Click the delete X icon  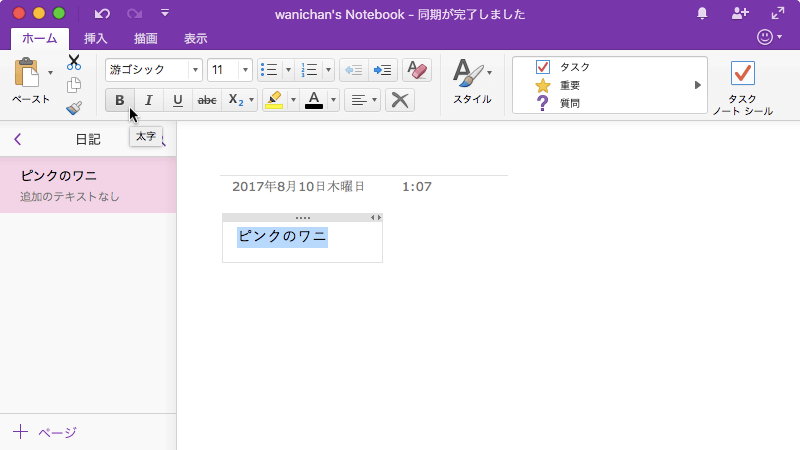coord(400,100)
